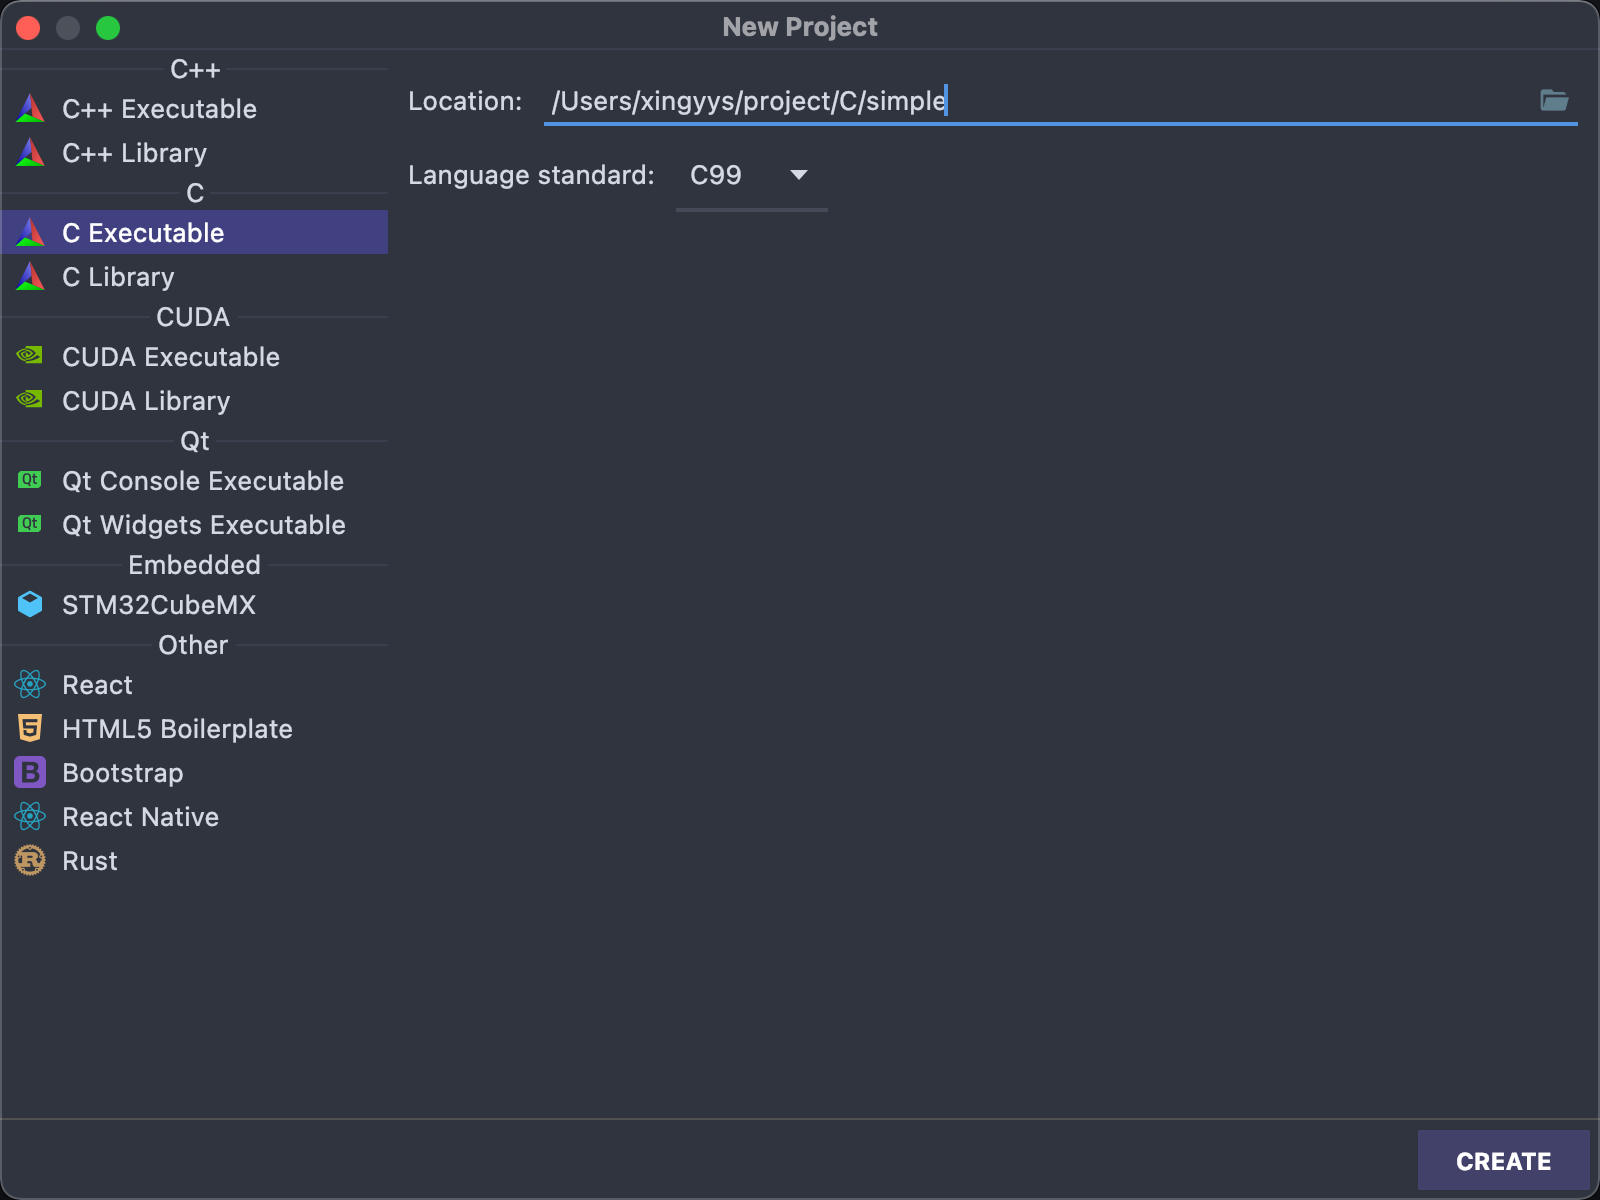Click the HTML5 Boilerplate shield icon
Viewport: 1600px width, 1200px height.
click(x=30, y=728)
